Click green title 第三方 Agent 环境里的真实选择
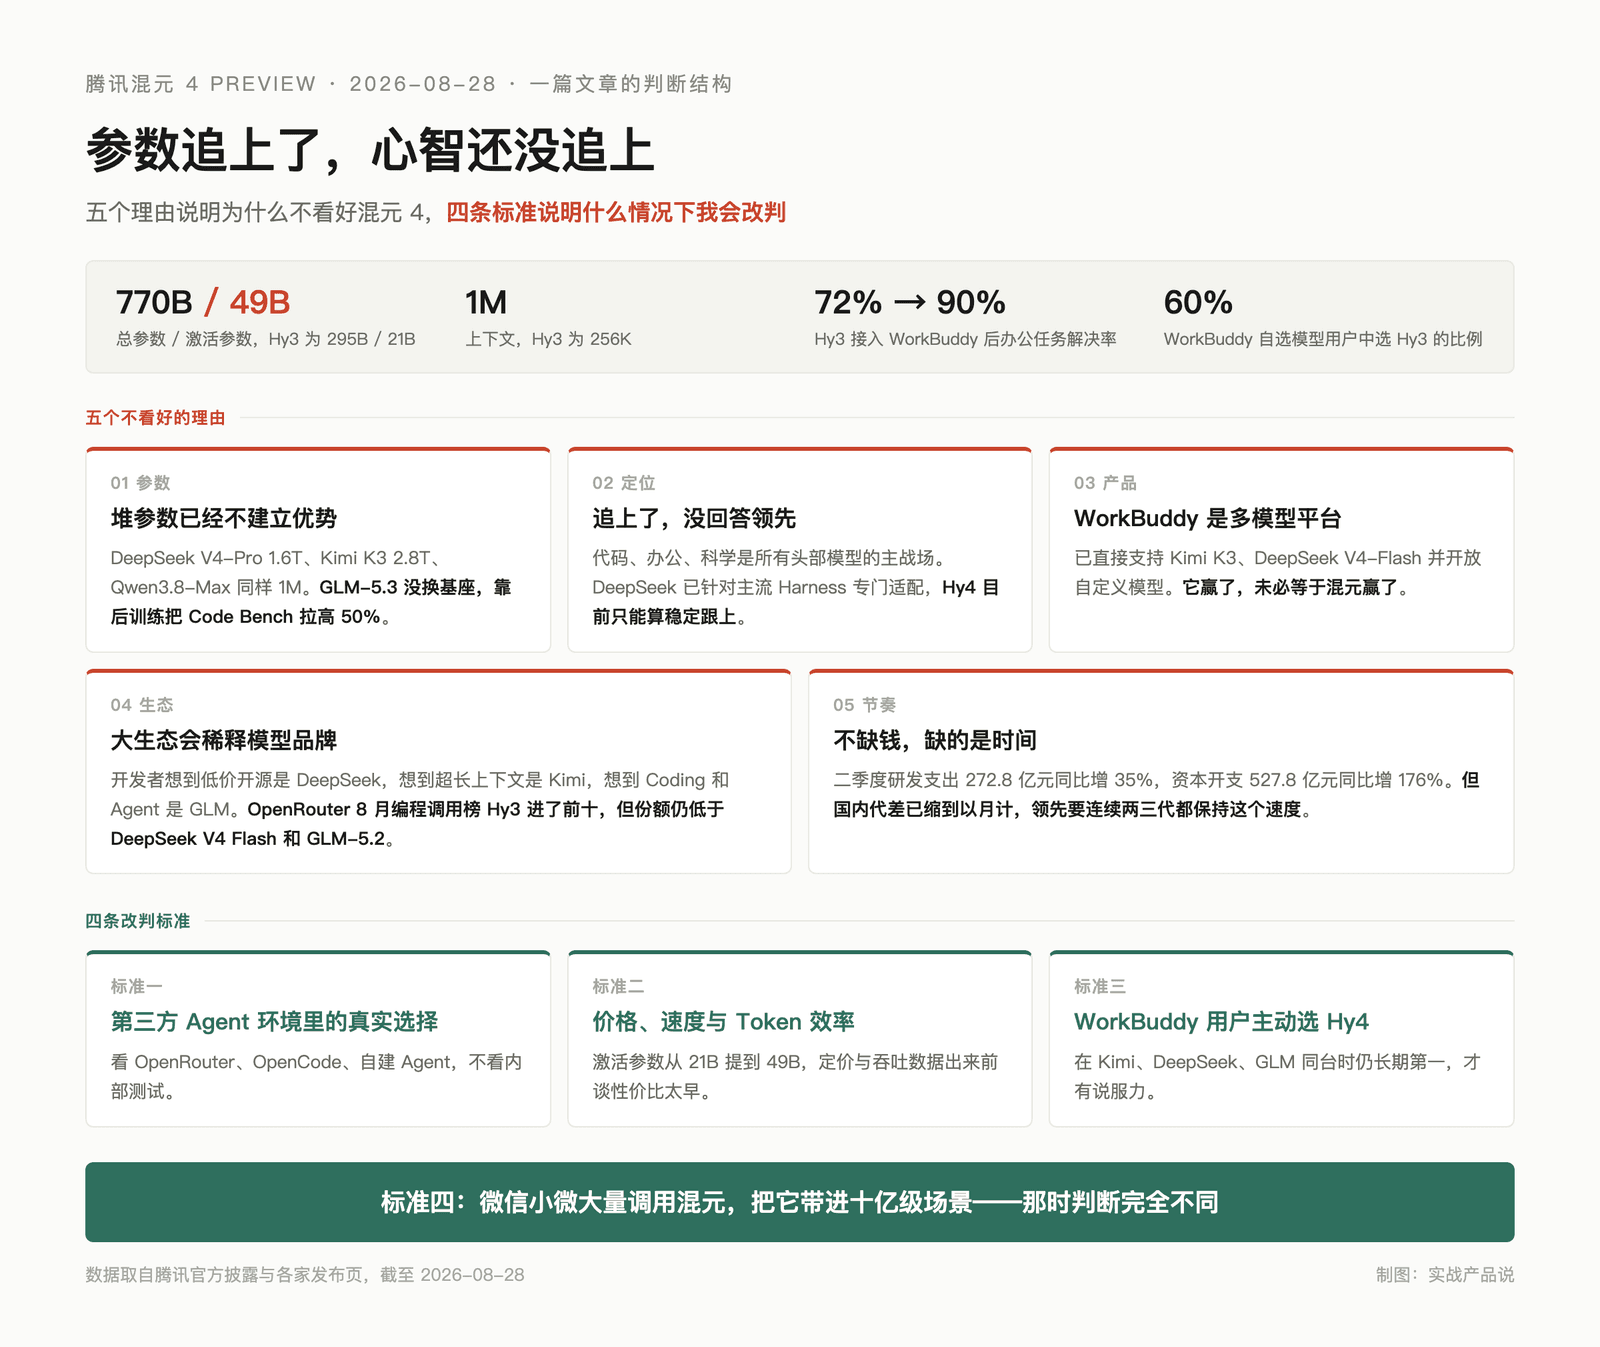 pos(275,1021)
